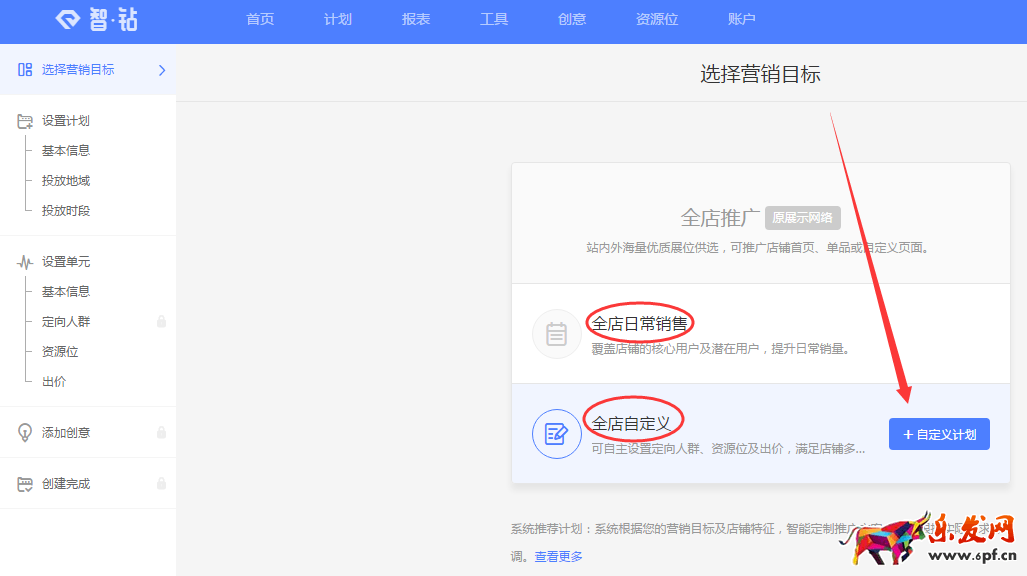The height and width of the screenshot is (576, 1027).
Task: Click the 全店自定义 edit icon
Action: [557, 434]
